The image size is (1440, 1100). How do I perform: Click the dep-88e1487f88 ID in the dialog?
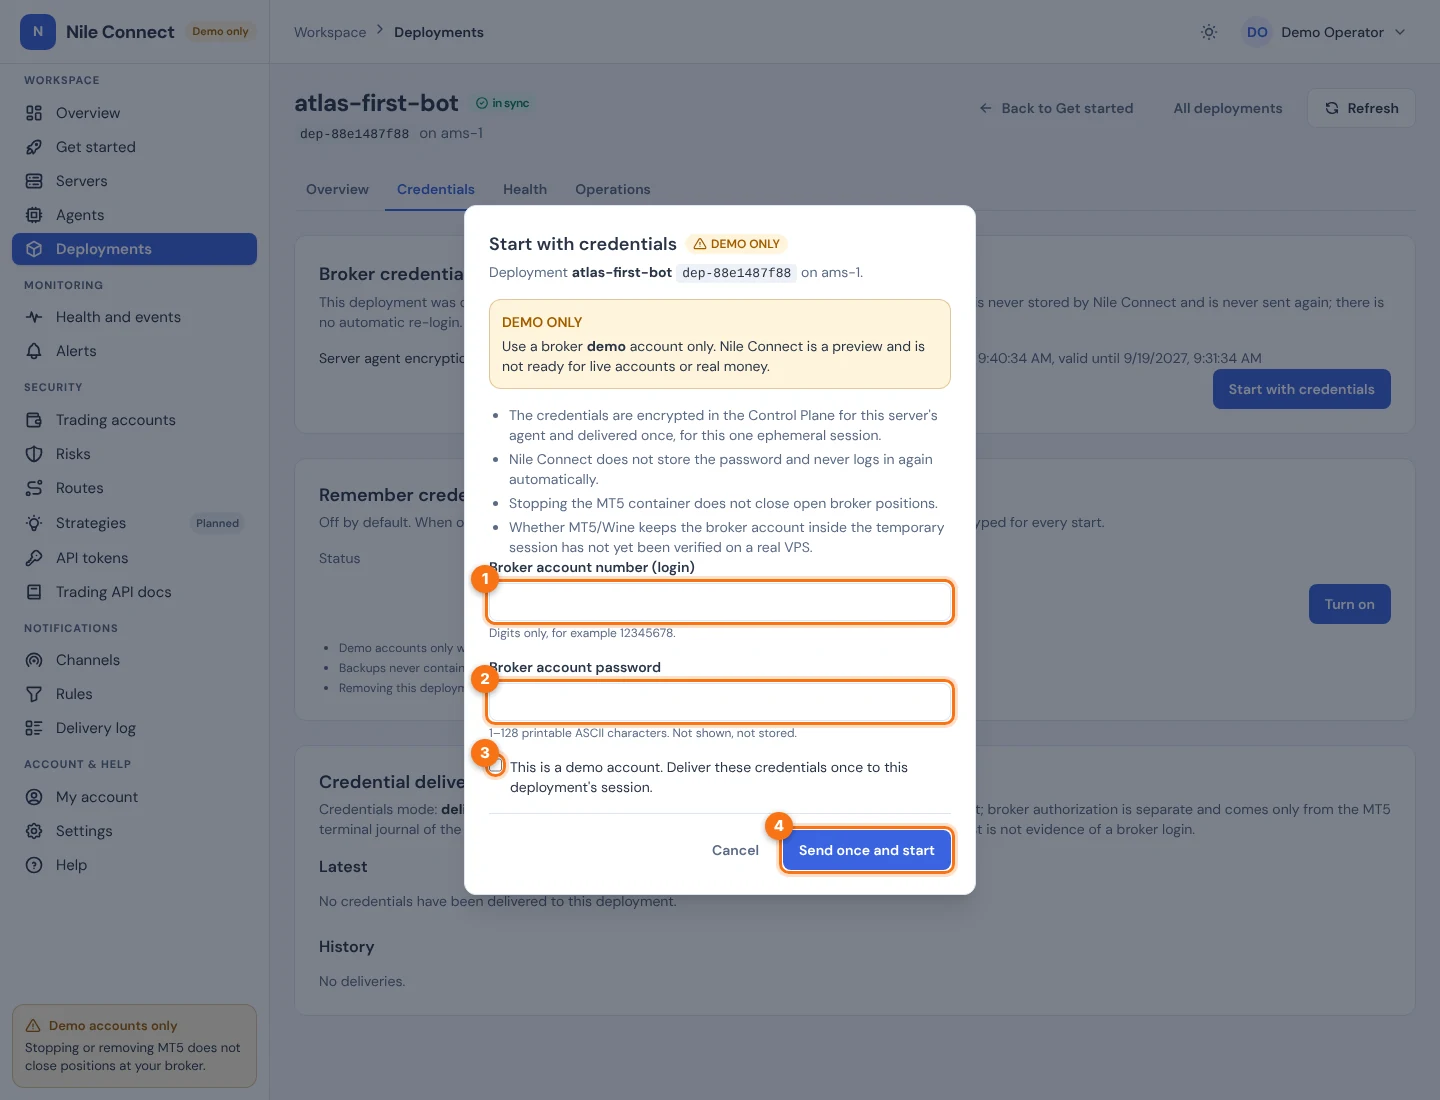[x=736, y=273]
